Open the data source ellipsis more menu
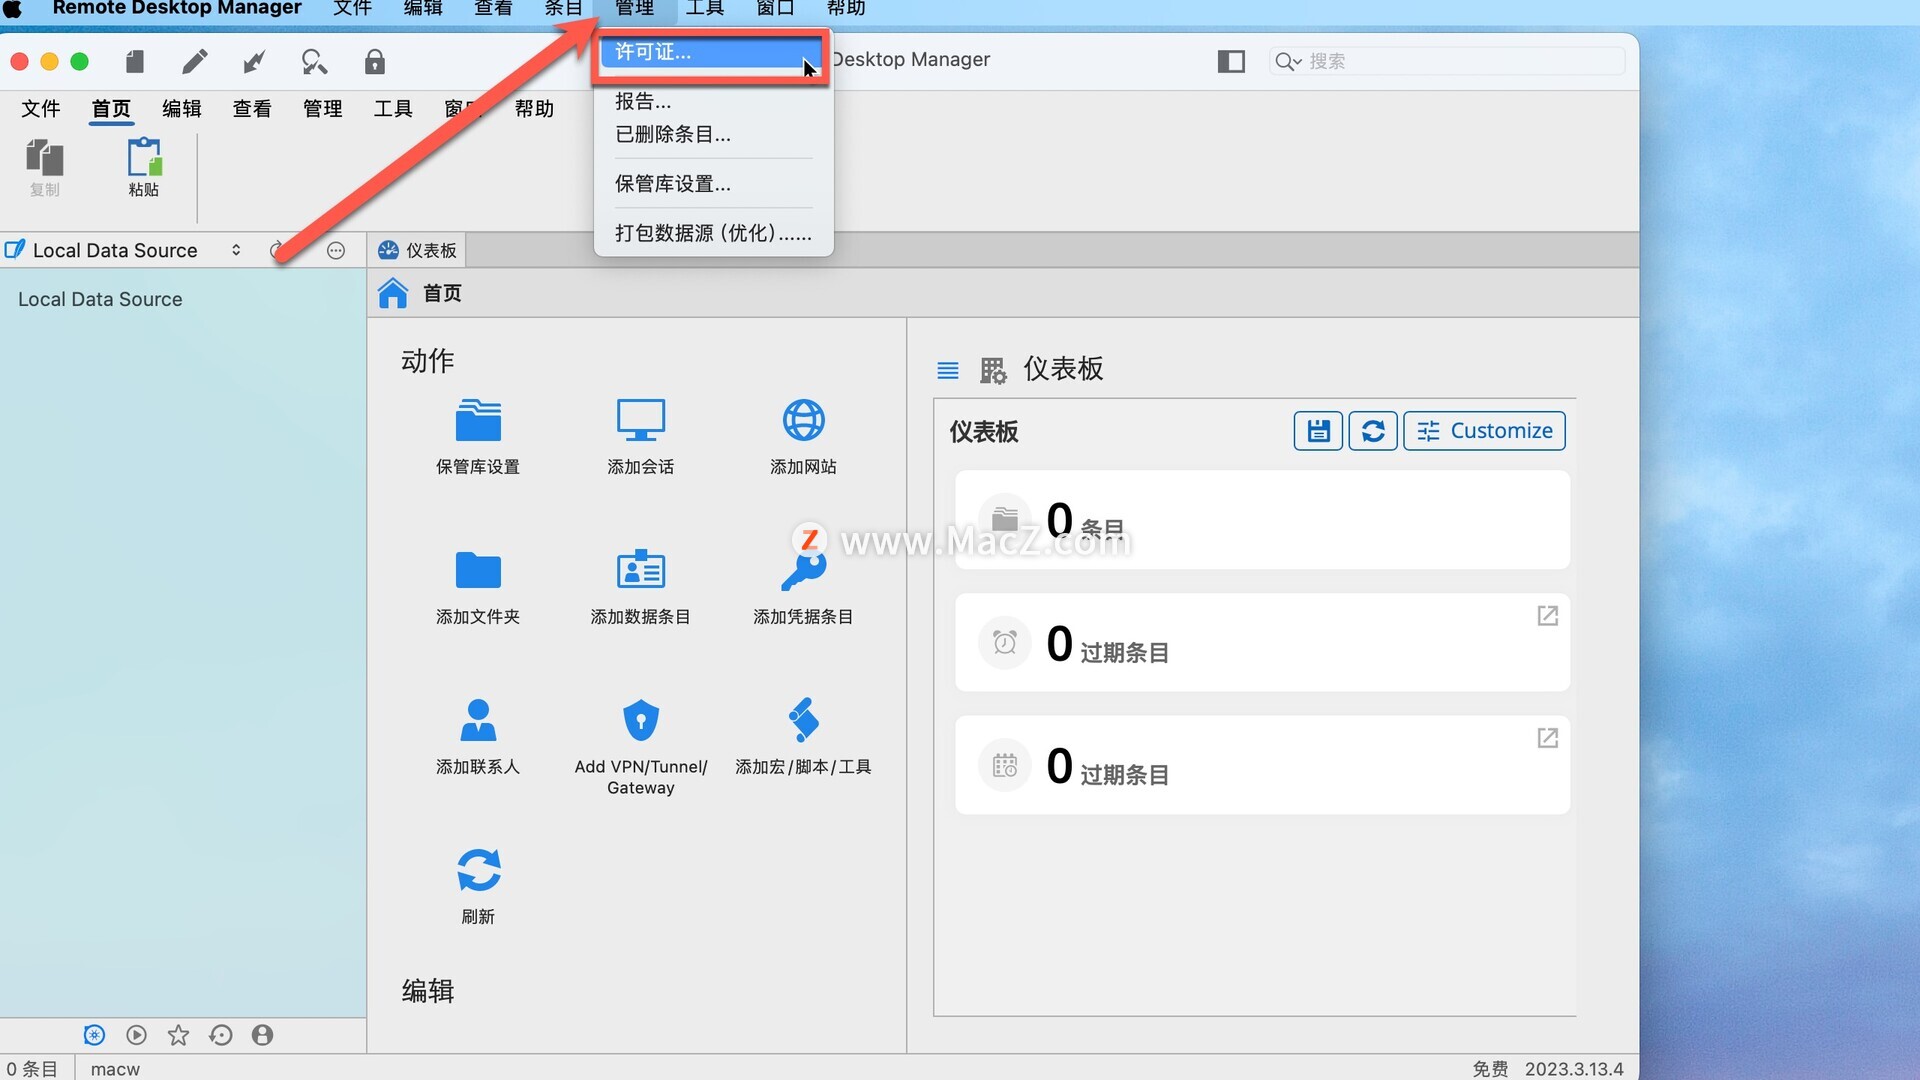Screen dimensions: 1920x1080 (336, 251)
